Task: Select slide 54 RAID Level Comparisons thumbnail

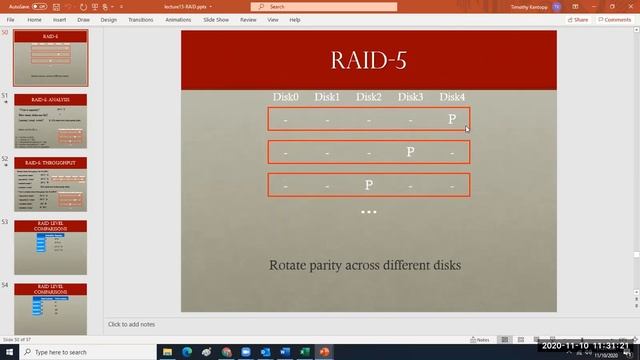Action: point(51,309)
